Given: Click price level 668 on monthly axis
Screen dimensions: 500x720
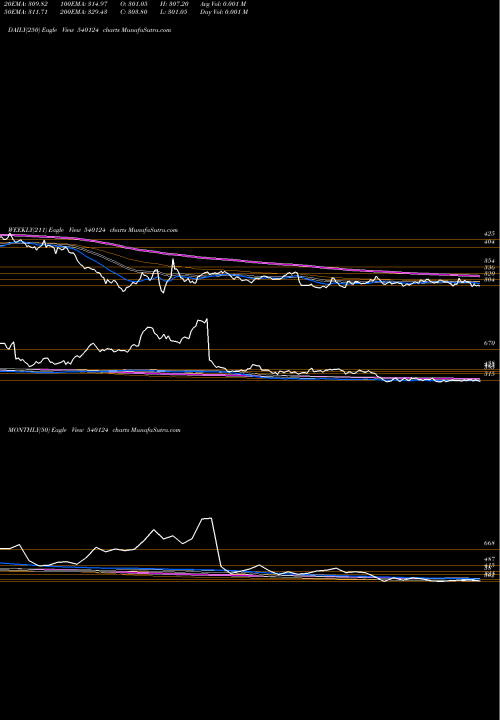Looking at the screenshot, I should click(489, 543).
